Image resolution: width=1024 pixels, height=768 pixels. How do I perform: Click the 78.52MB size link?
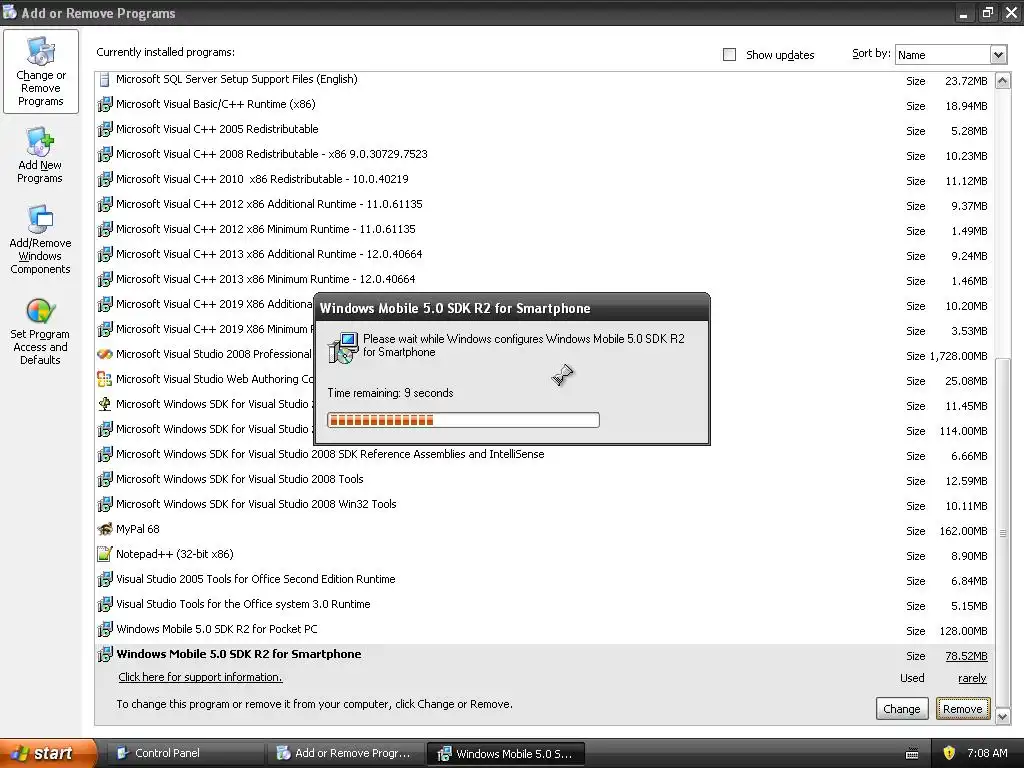[966, 656]
